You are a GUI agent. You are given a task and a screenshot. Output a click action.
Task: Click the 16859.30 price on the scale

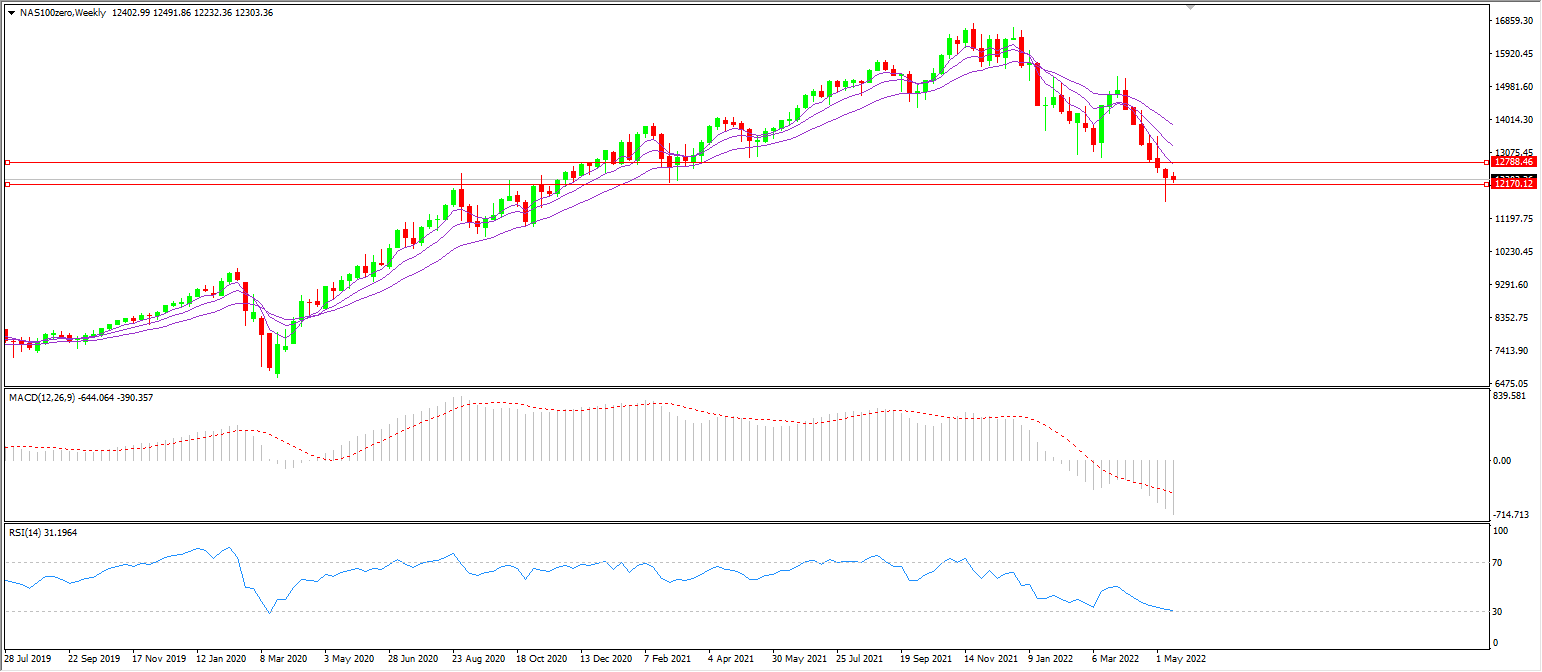(x=1511, y=21)
